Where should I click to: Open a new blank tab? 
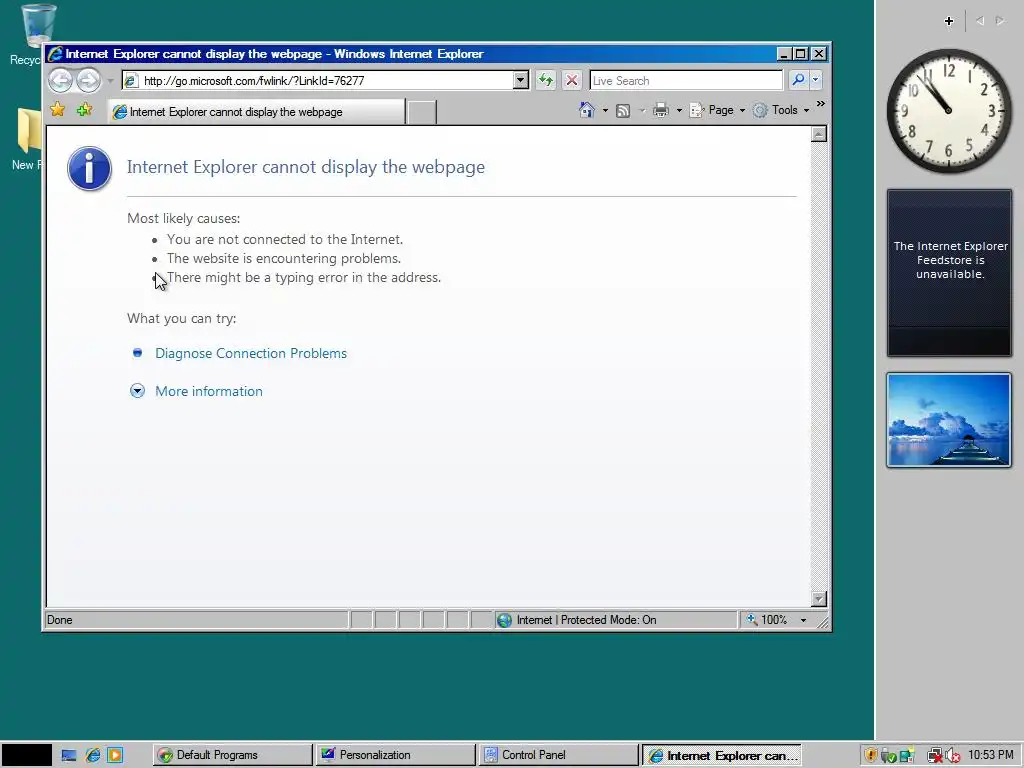(422, 112)
